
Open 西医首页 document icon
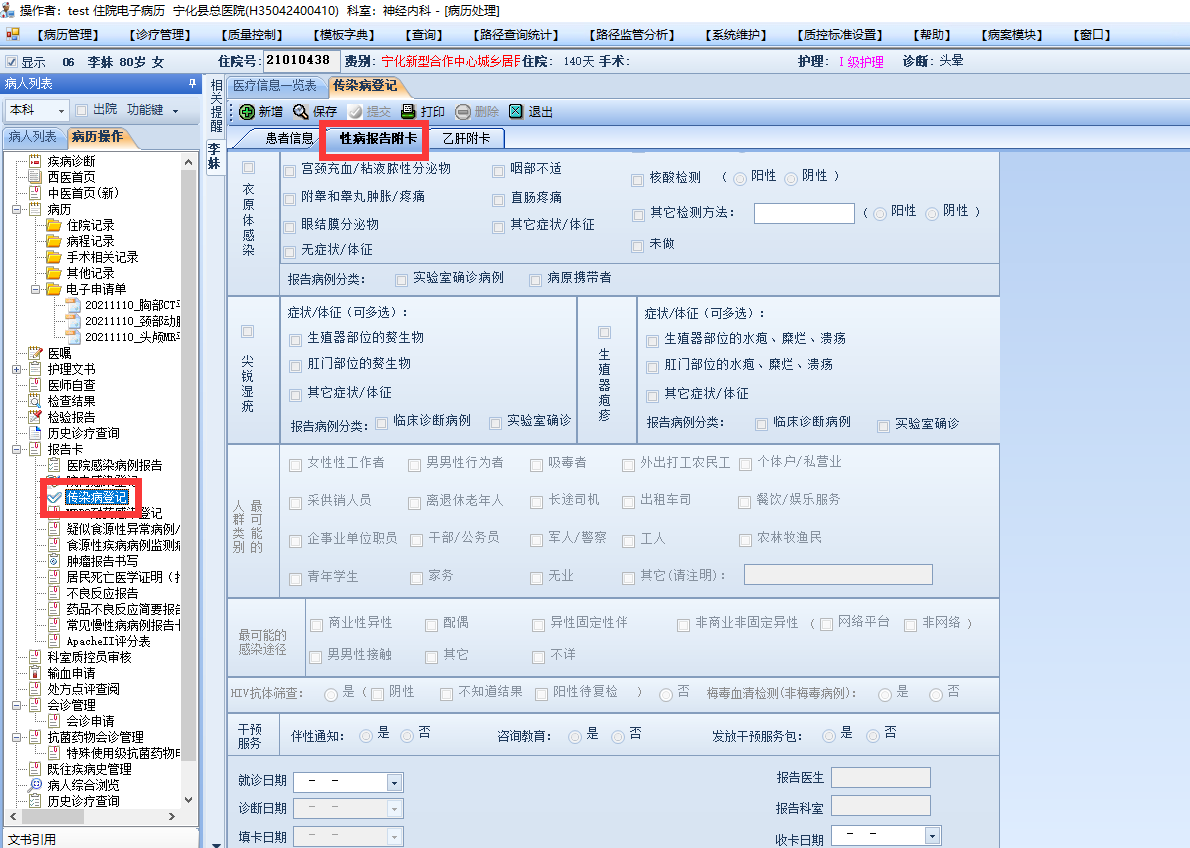(35, 177)
